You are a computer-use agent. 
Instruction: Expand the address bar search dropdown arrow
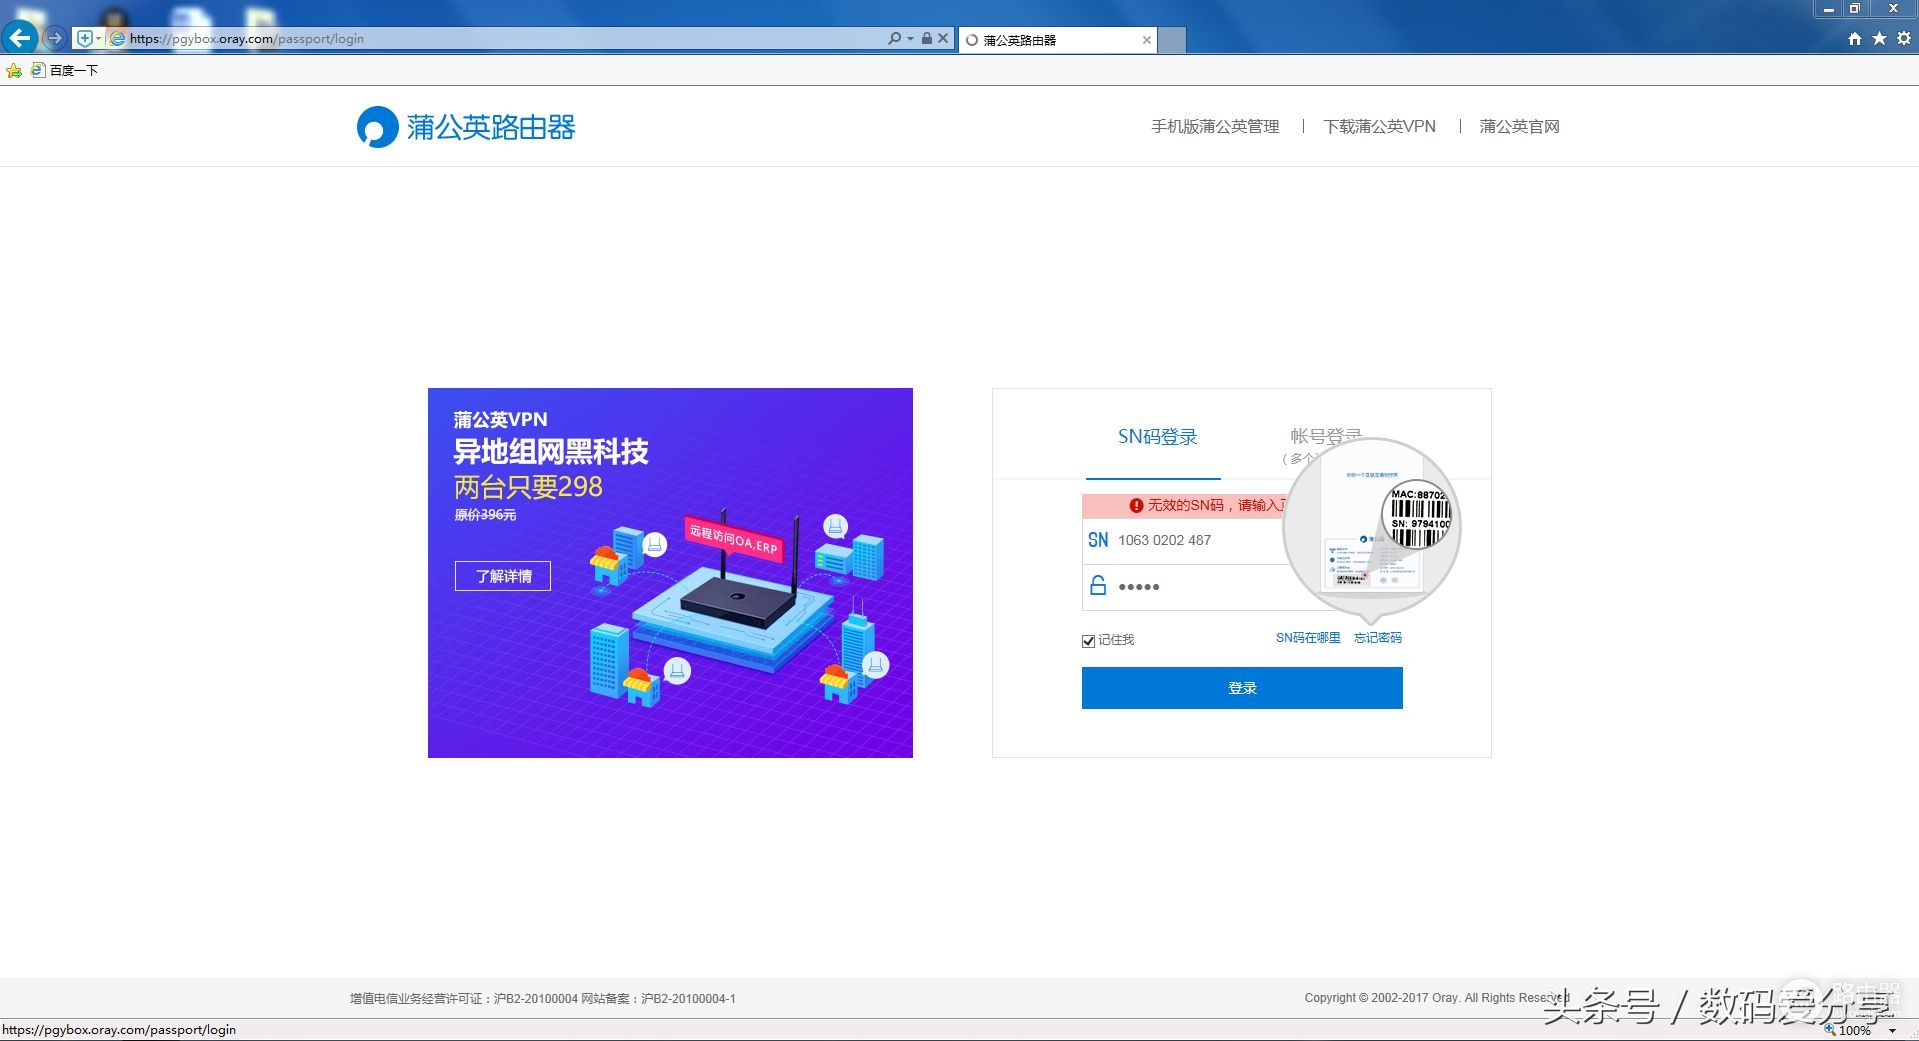910,38
